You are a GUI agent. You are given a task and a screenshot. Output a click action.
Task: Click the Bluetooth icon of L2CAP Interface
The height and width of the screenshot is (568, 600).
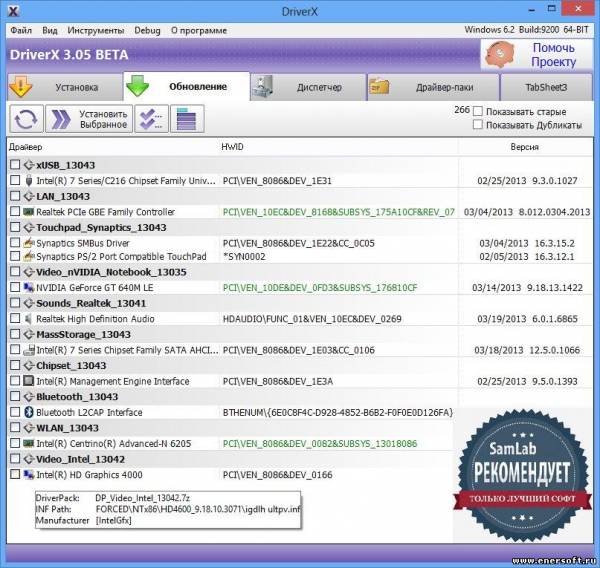point(28,412)
